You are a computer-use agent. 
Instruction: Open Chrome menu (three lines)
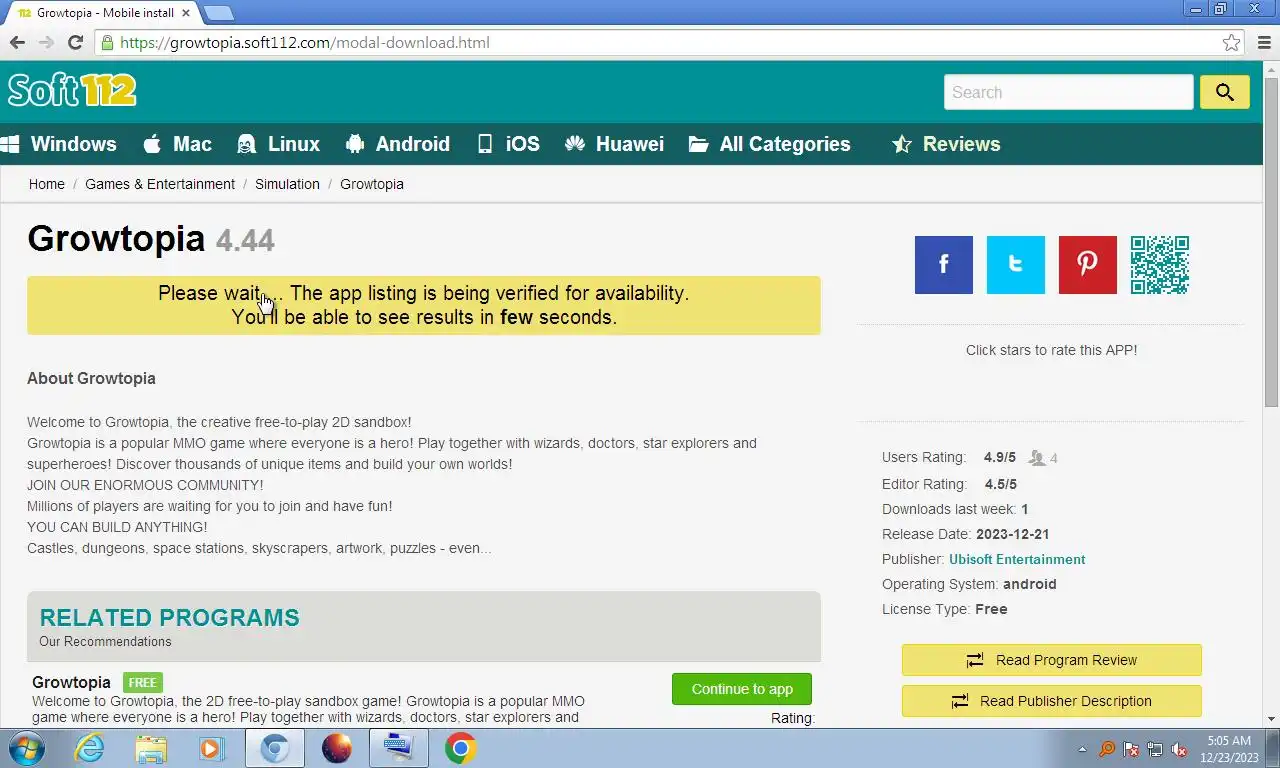point(1264,42)
